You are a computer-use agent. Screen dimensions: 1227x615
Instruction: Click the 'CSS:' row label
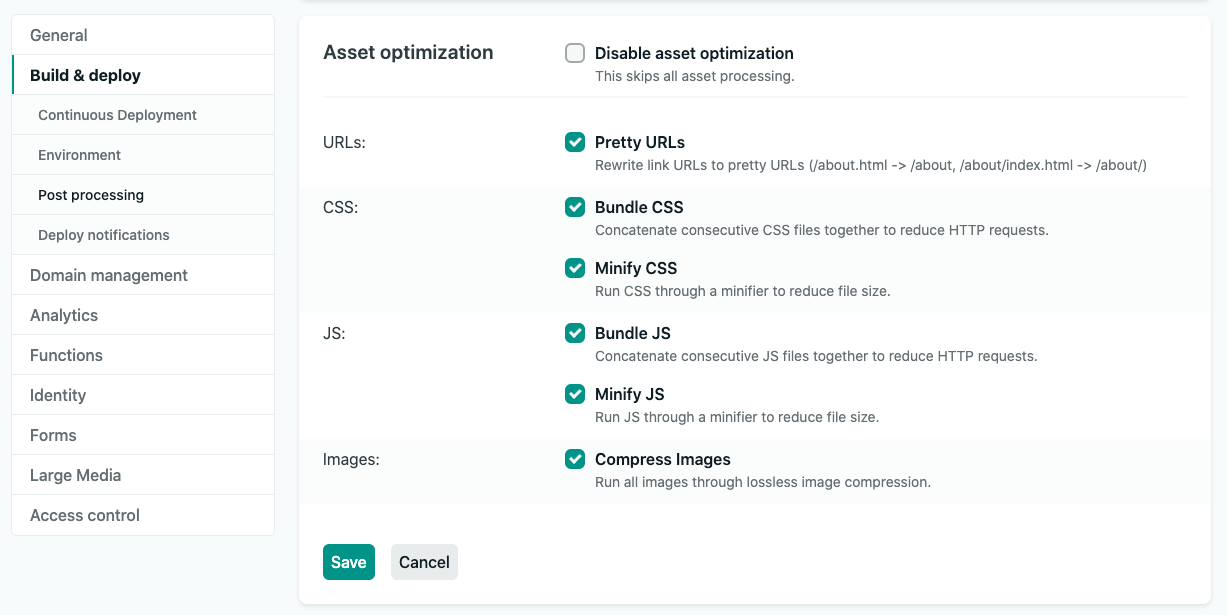[x=341, y=208]
